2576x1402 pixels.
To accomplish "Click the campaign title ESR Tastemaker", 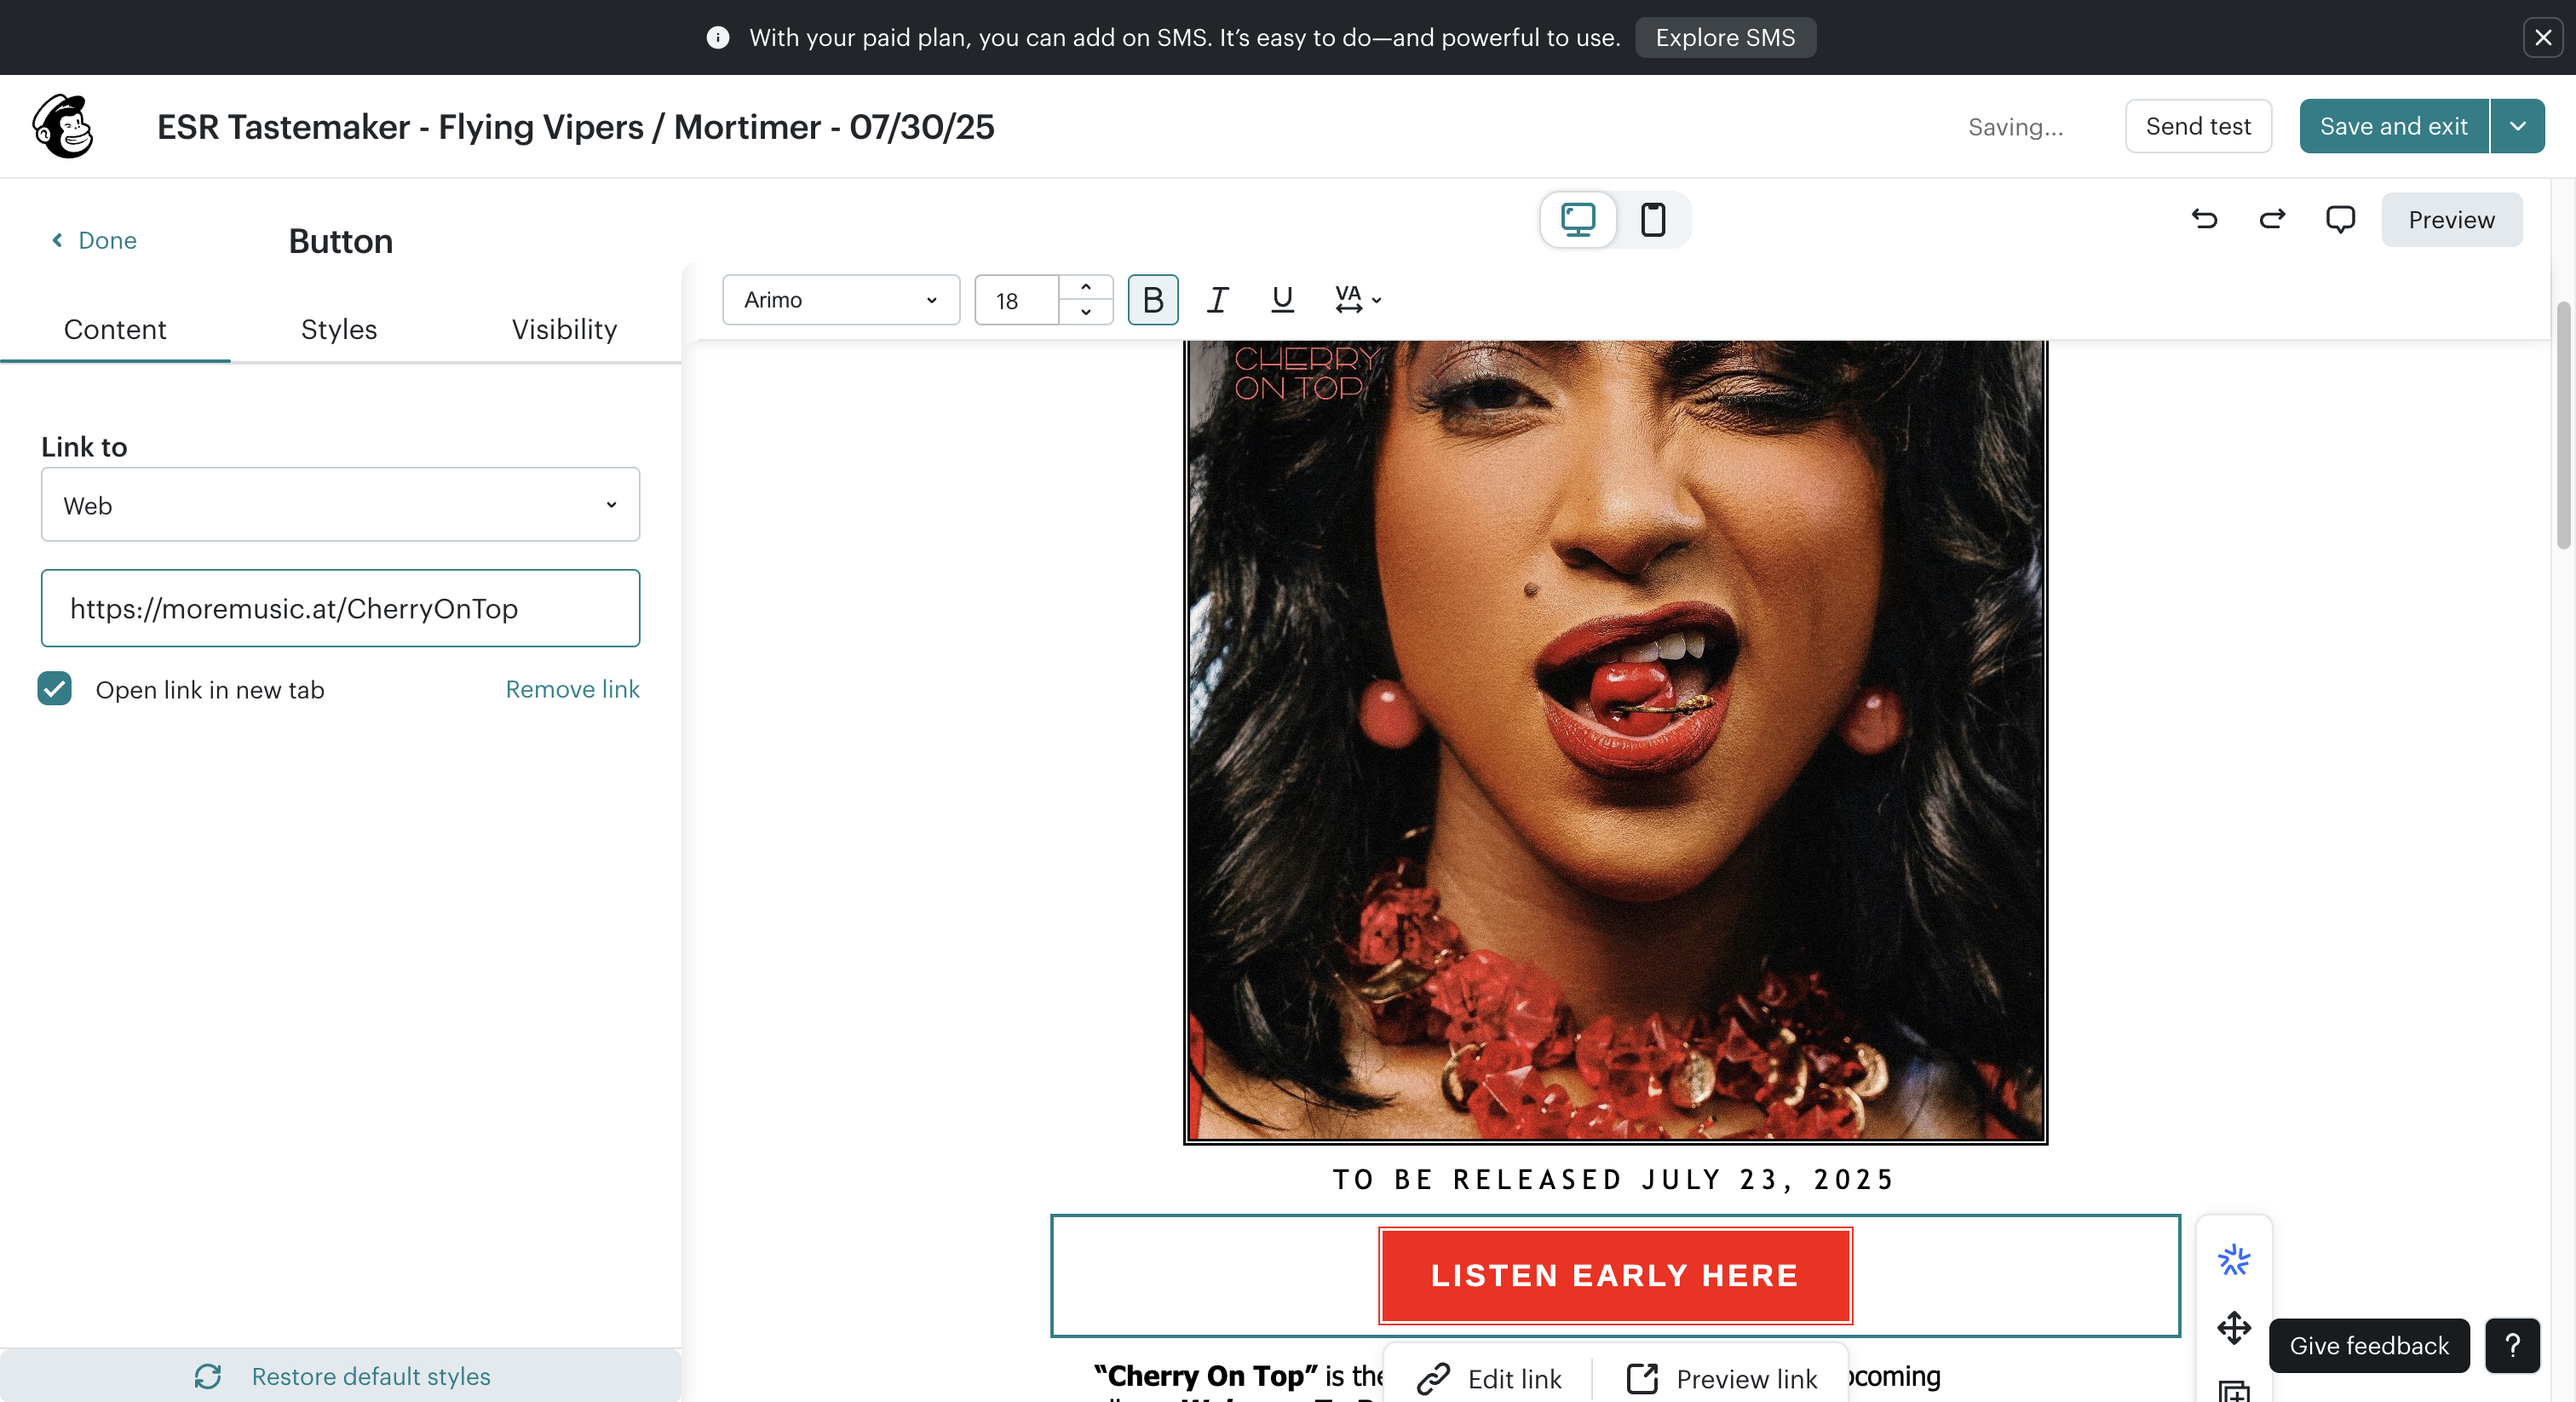I will (x=576, y=127).
